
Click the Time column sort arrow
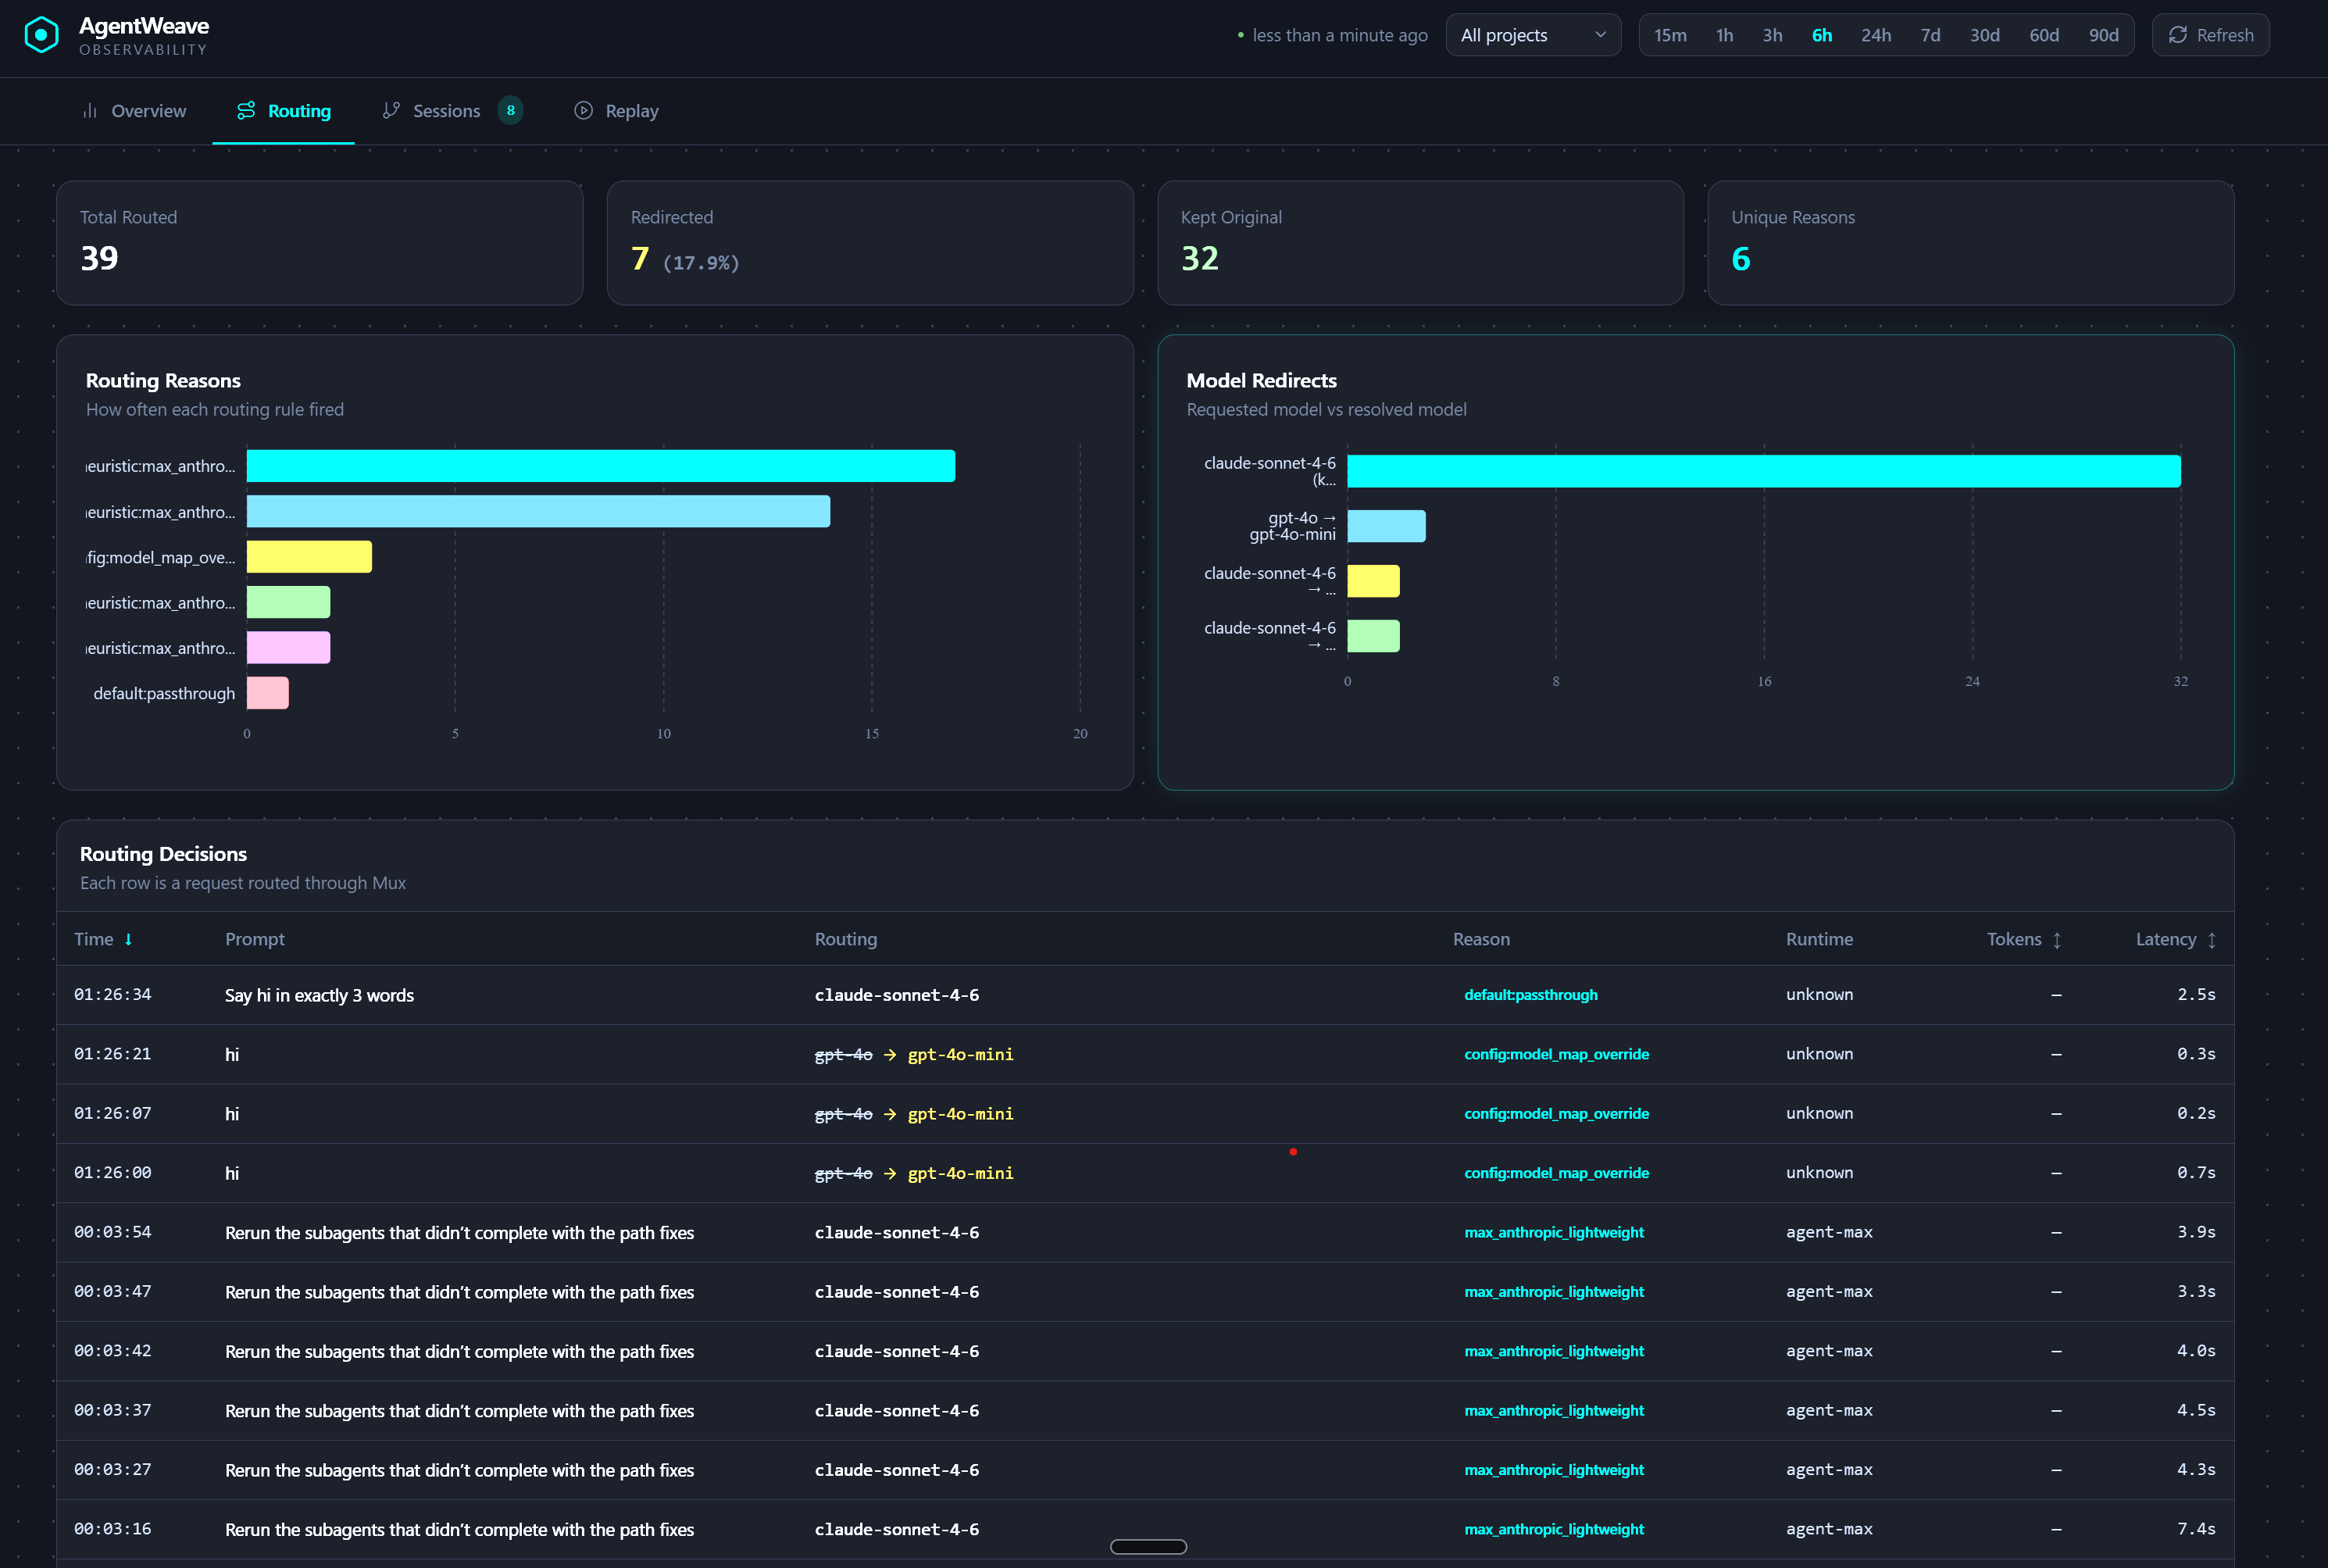(128, 939)
